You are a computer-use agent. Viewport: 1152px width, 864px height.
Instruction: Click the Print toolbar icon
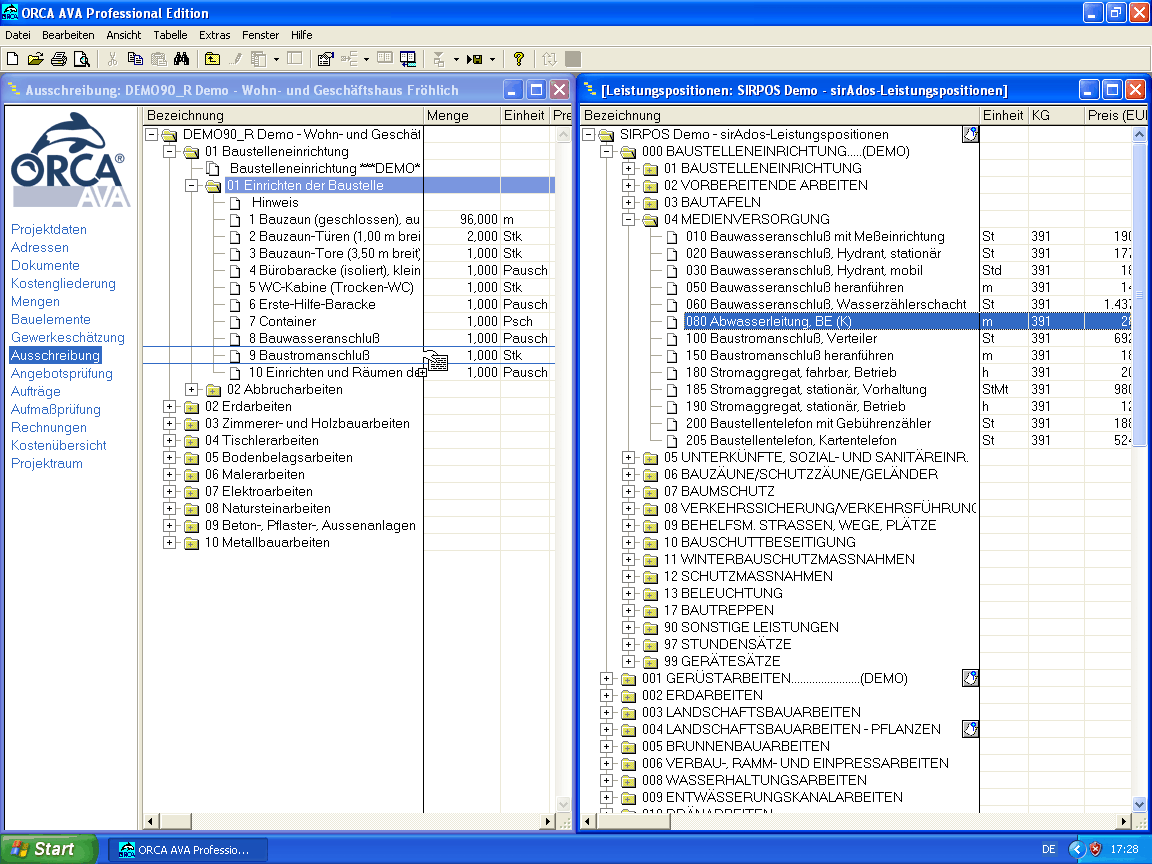(x=59, y=59)
